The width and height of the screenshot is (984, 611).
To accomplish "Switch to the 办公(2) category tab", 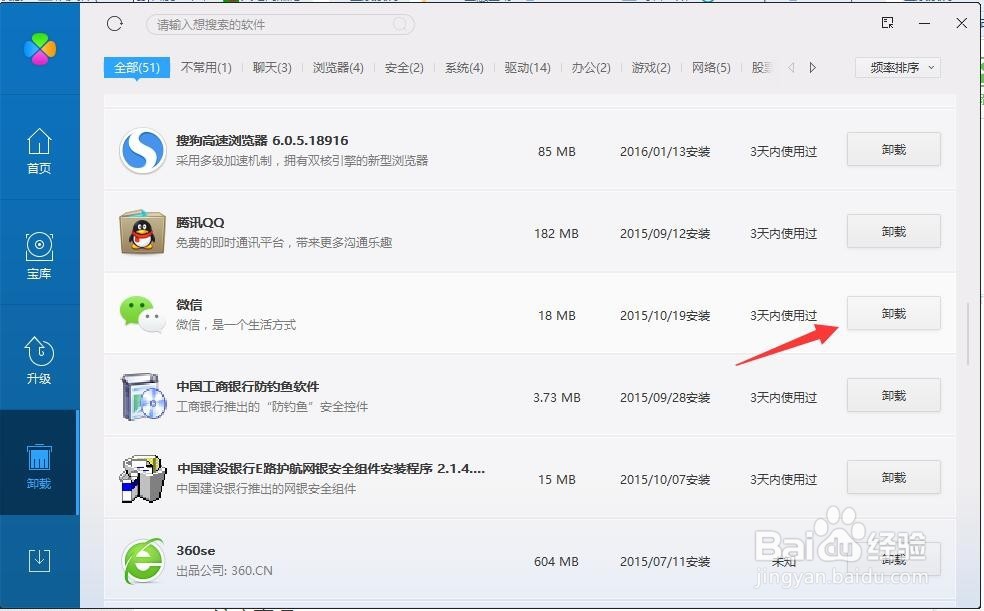I will tap(591, 68).
